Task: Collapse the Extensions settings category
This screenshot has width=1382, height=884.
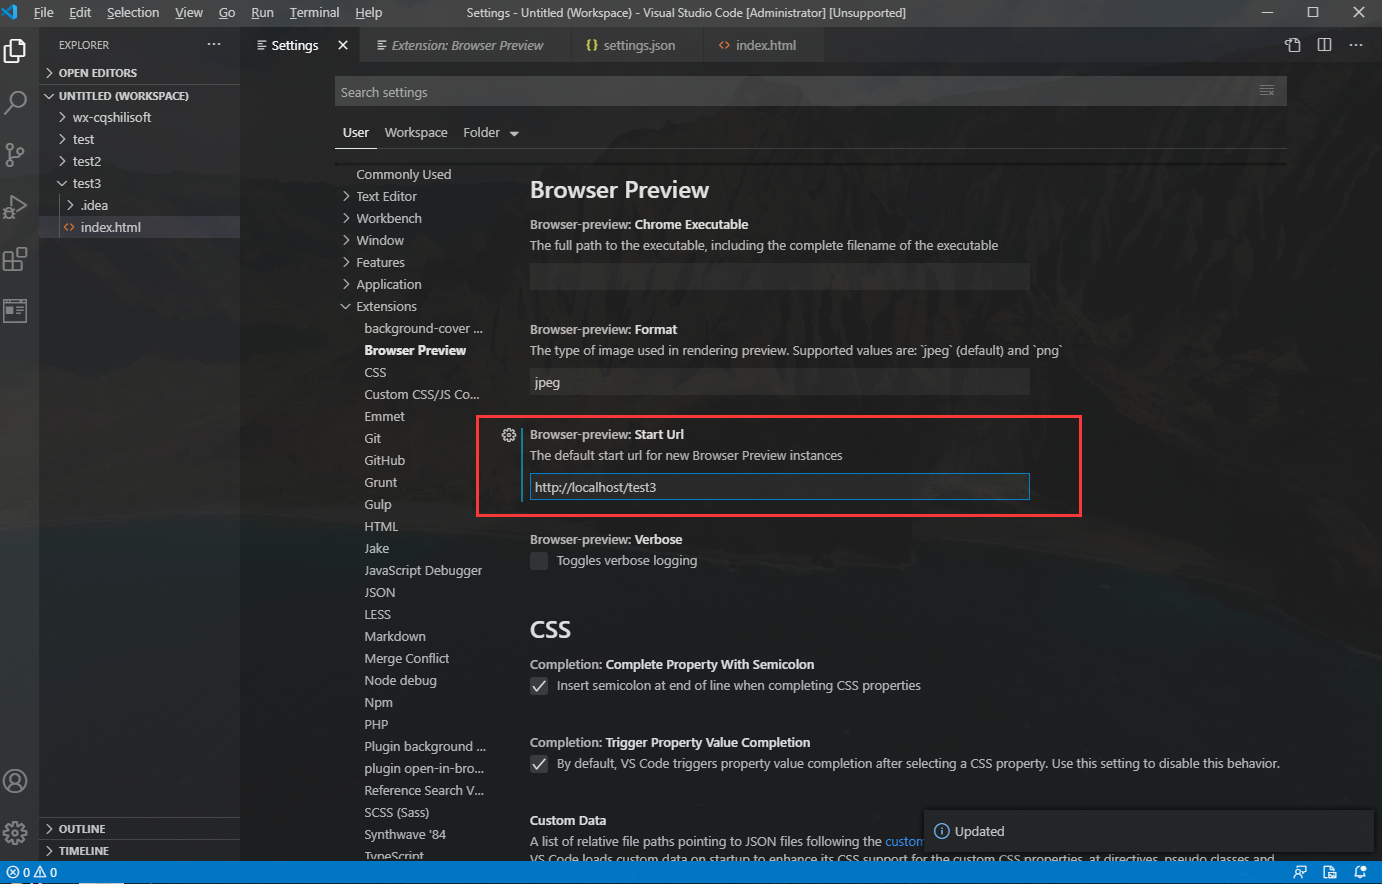Action: point(386,306)
